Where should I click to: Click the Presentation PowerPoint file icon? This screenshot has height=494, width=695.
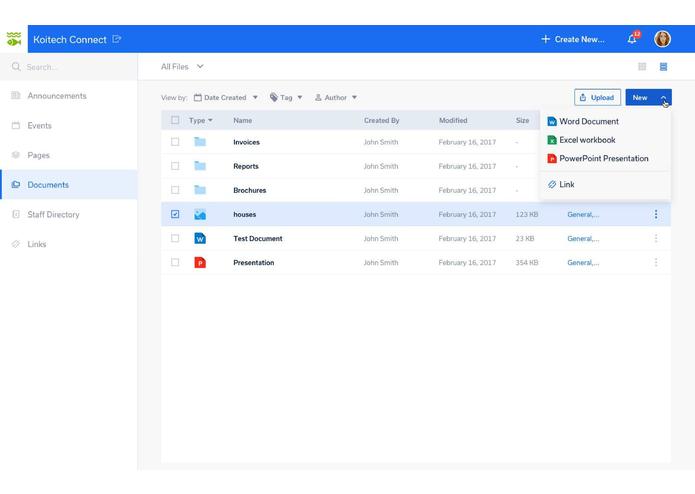[x=200, y=262]
